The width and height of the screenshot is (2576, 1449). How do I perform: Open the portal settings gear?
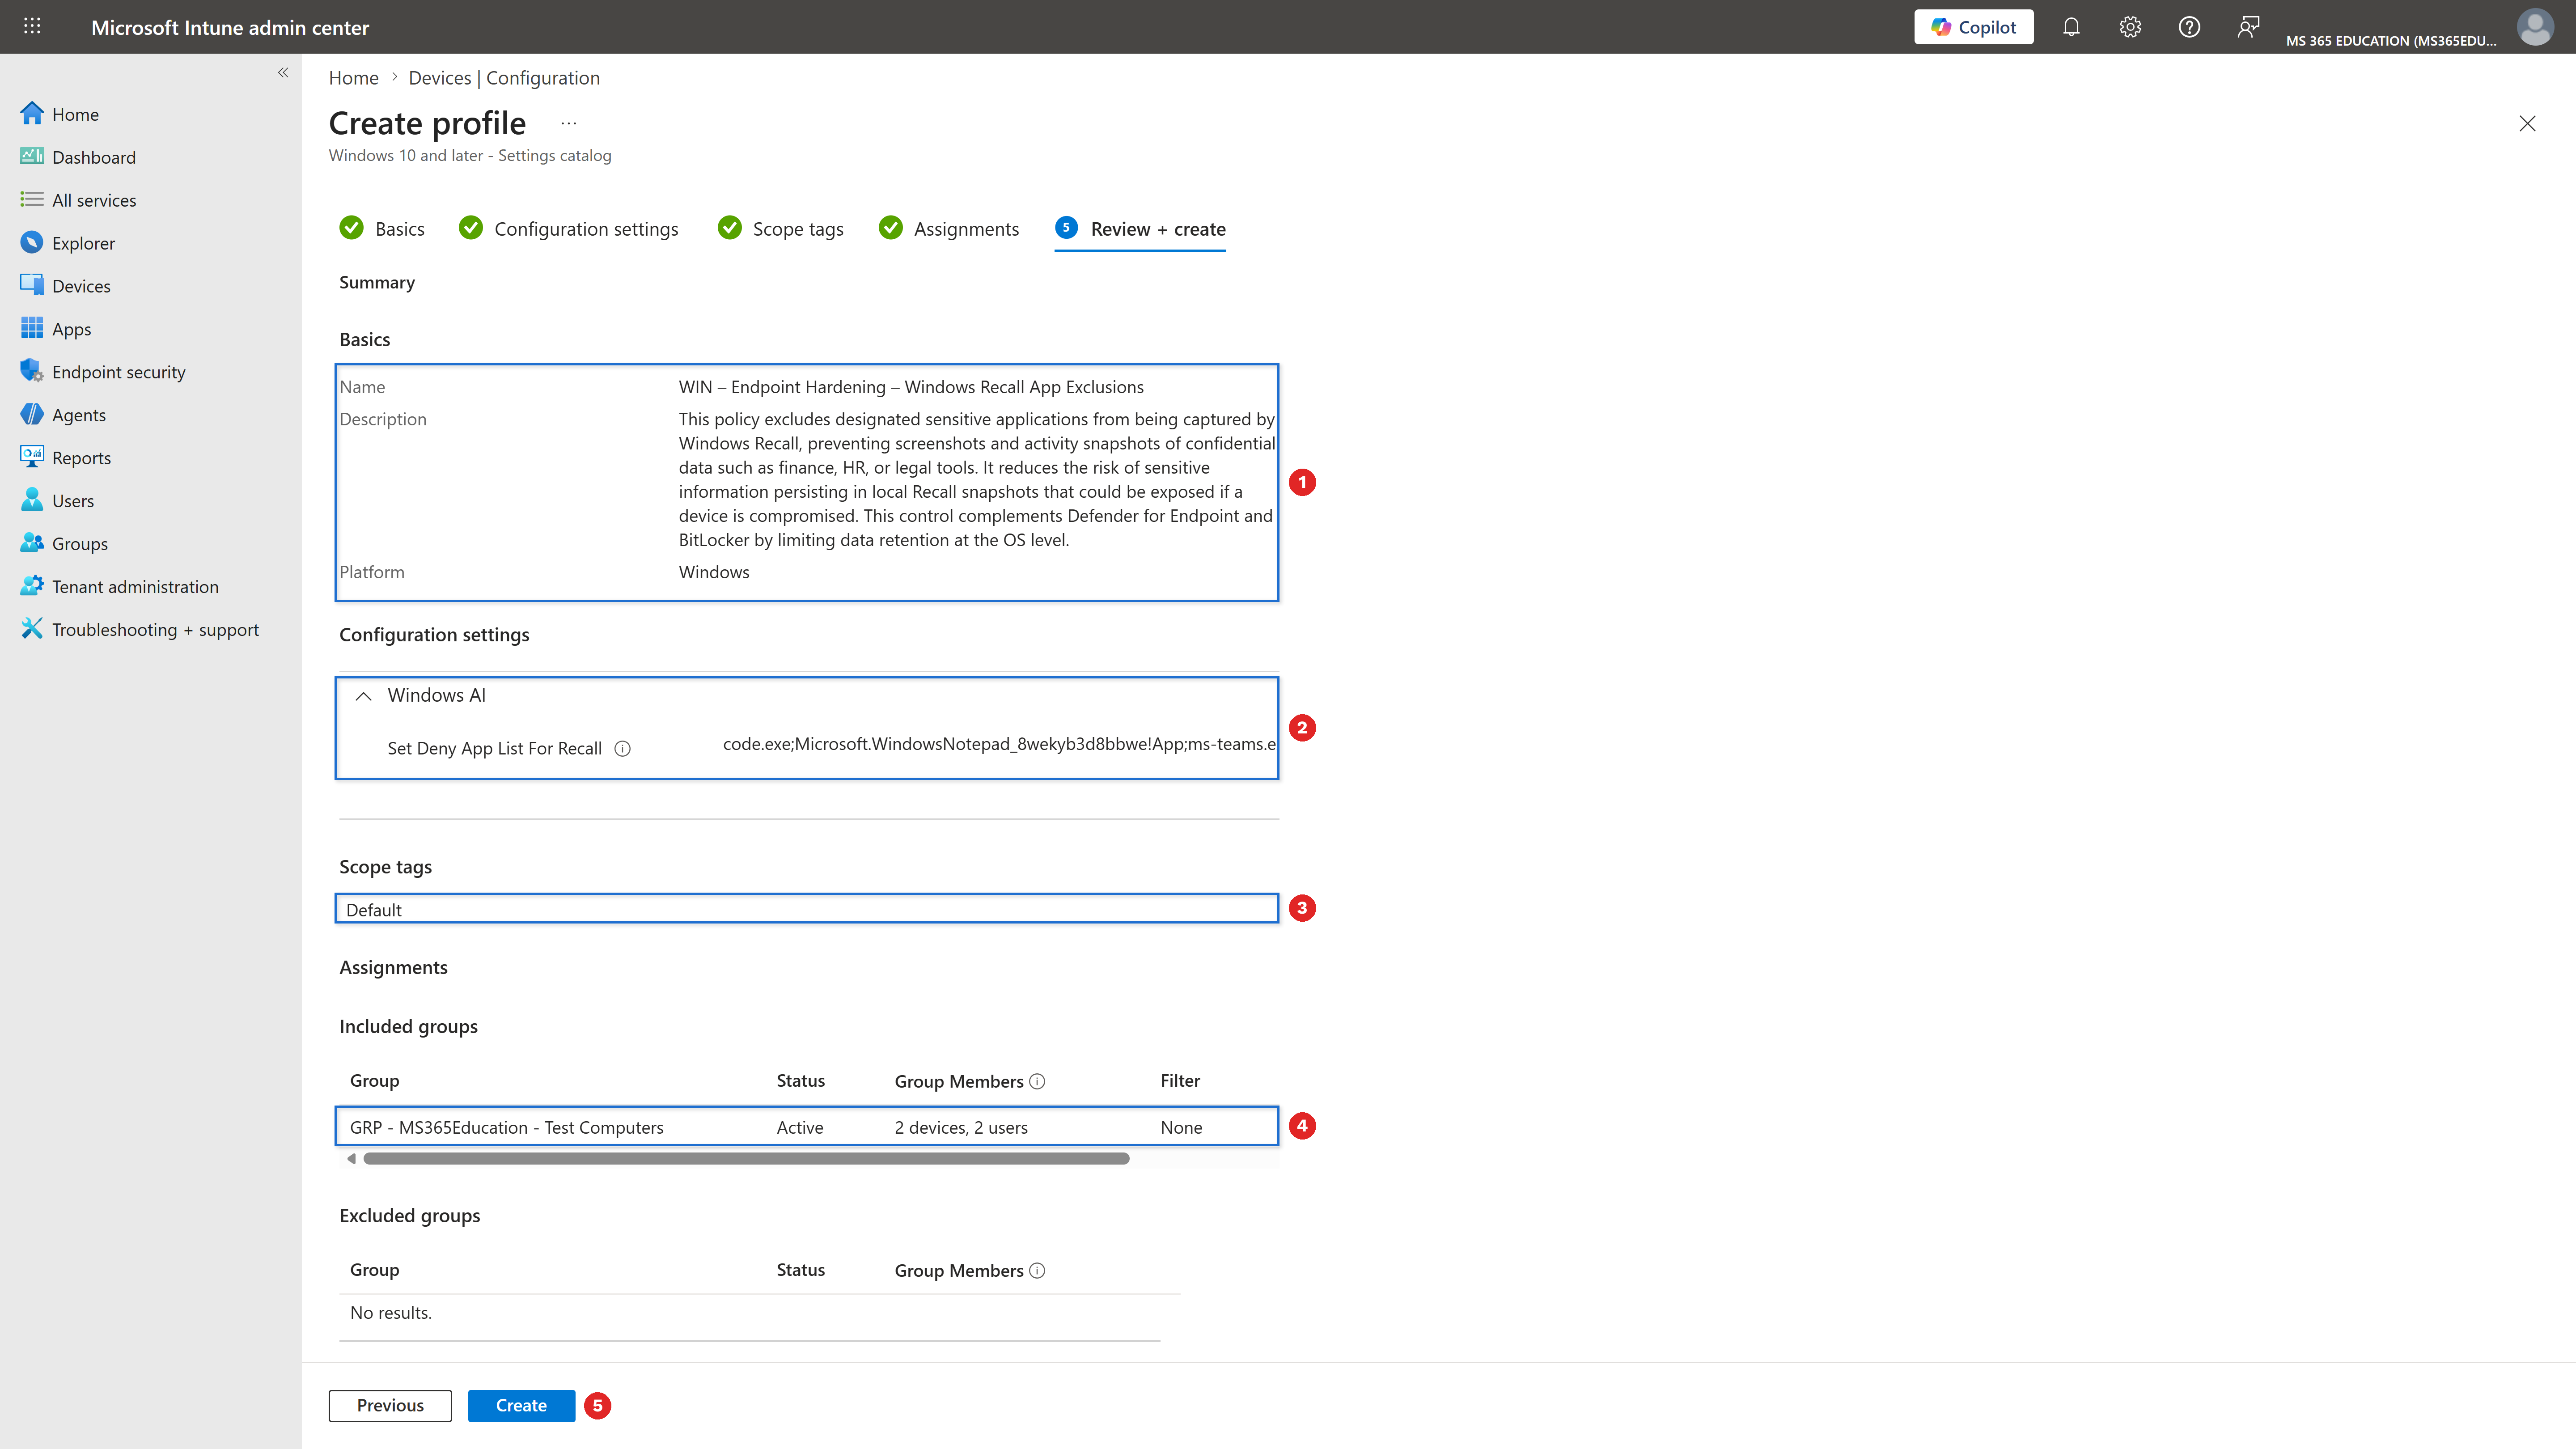[2130, 27]
